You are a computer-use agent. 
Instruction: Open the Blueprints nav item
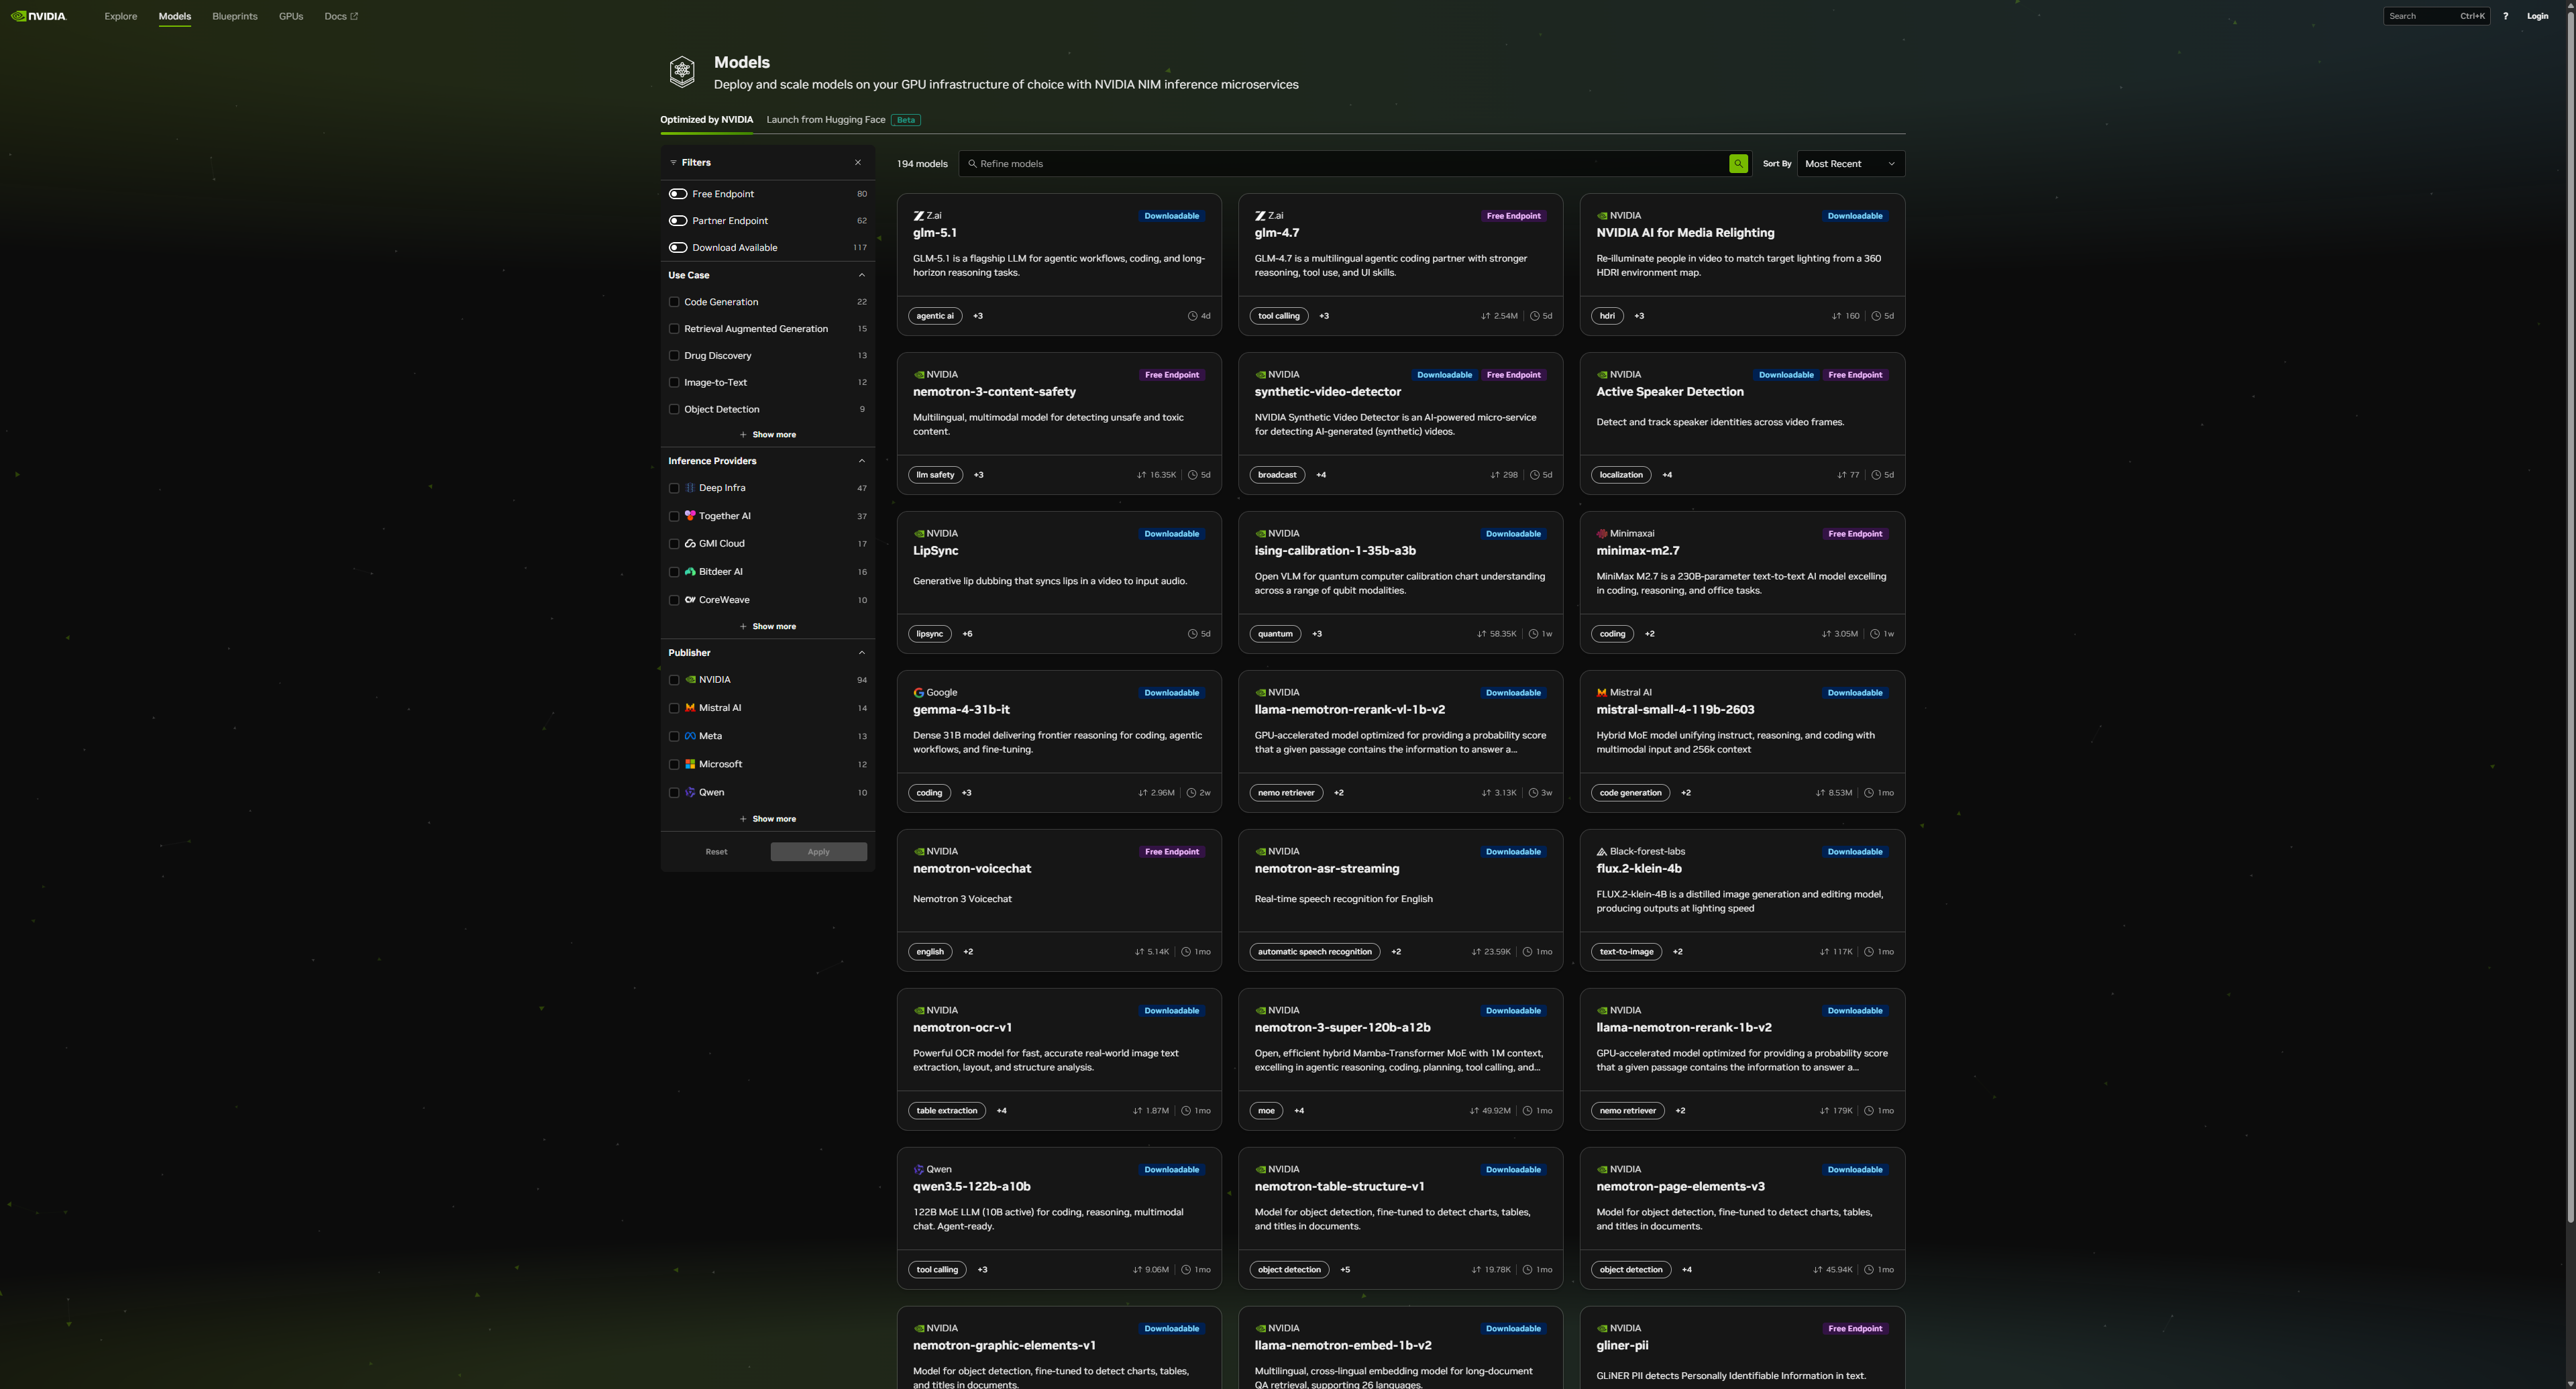[235, 16]
